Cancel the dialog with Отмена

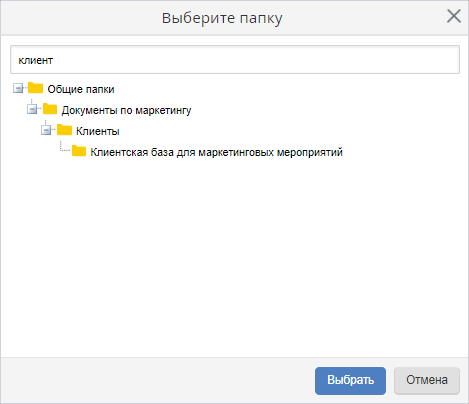427,381
